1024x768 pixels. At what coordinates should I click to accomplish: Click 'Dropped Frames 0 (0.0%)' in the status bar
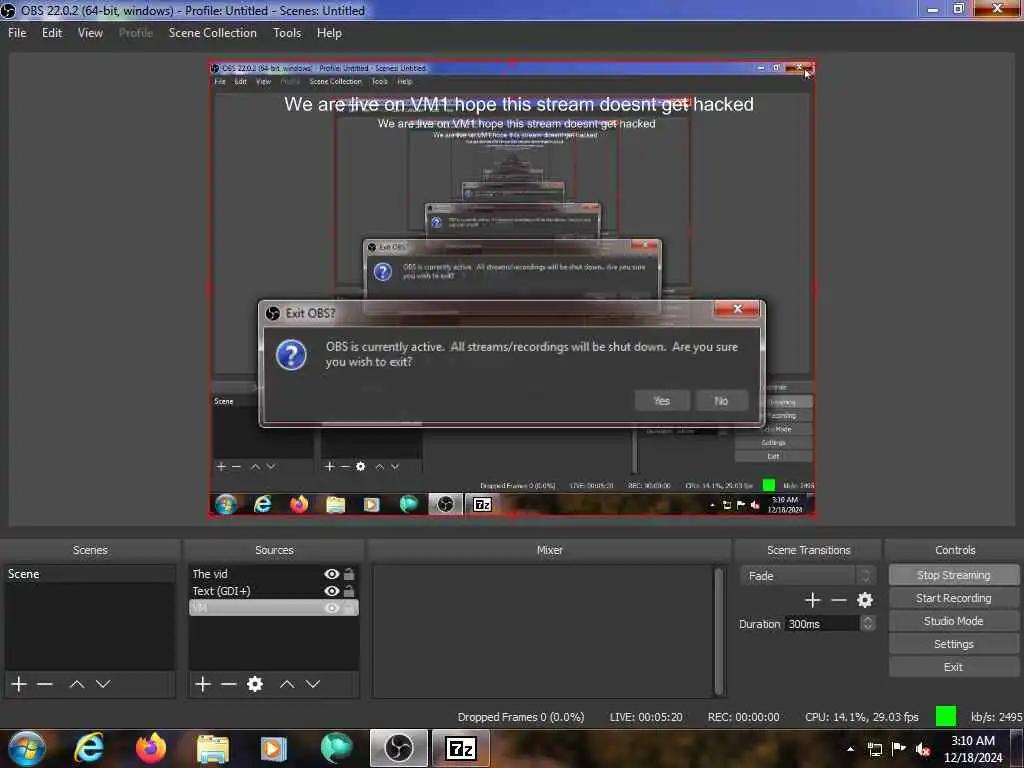tap(520, 716)
